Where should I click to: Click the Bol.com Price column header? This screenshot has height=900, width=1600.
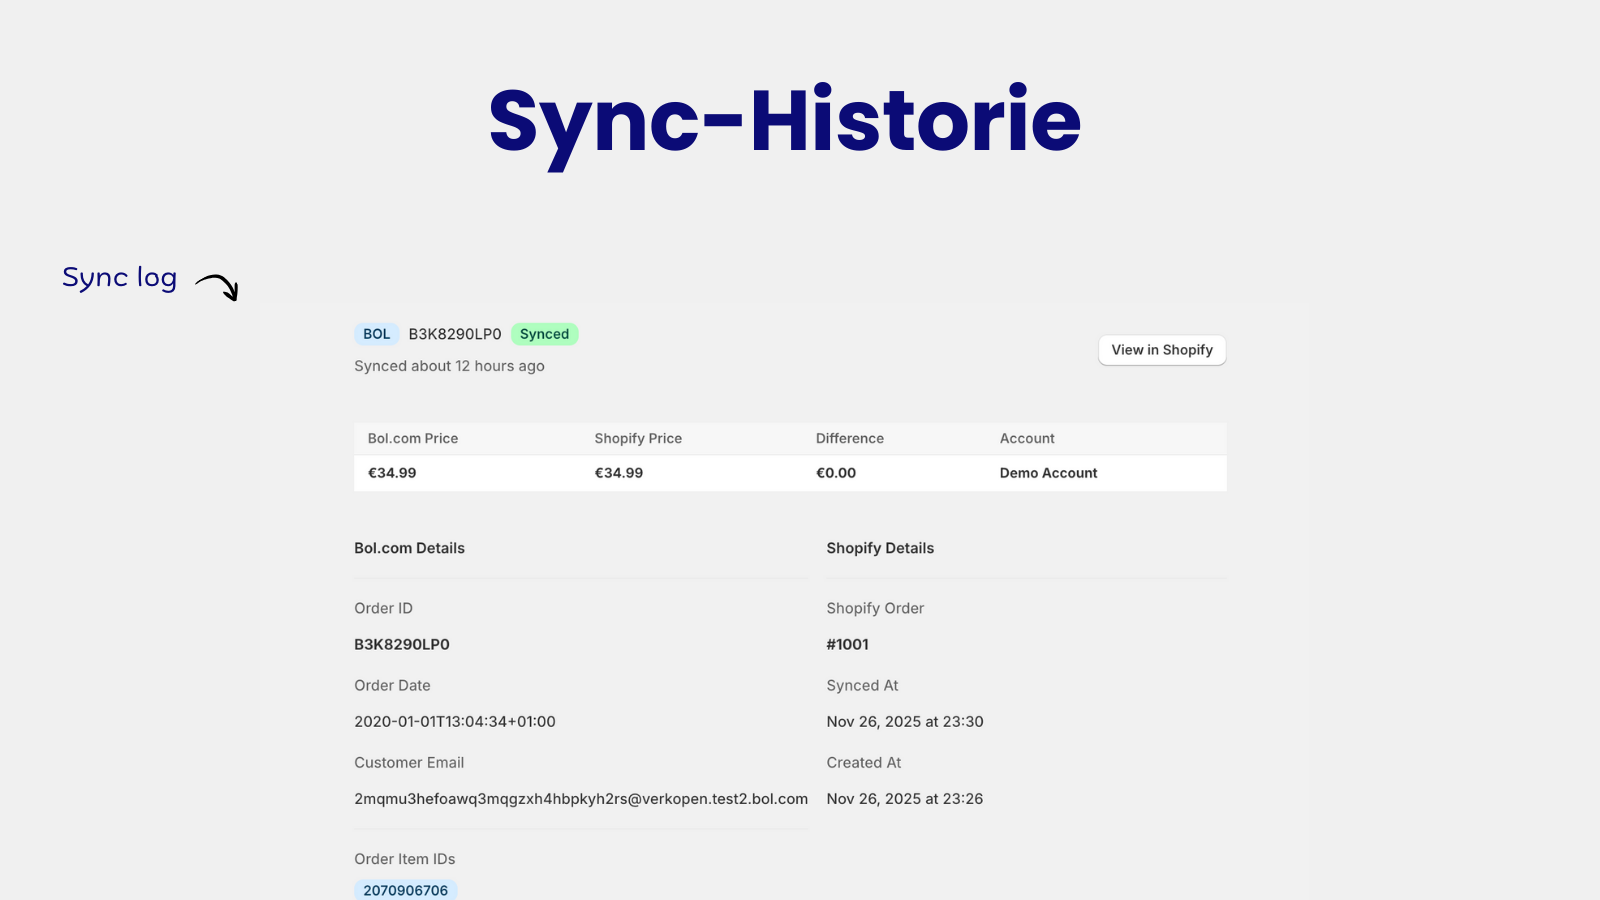click(x=412, y=439)
